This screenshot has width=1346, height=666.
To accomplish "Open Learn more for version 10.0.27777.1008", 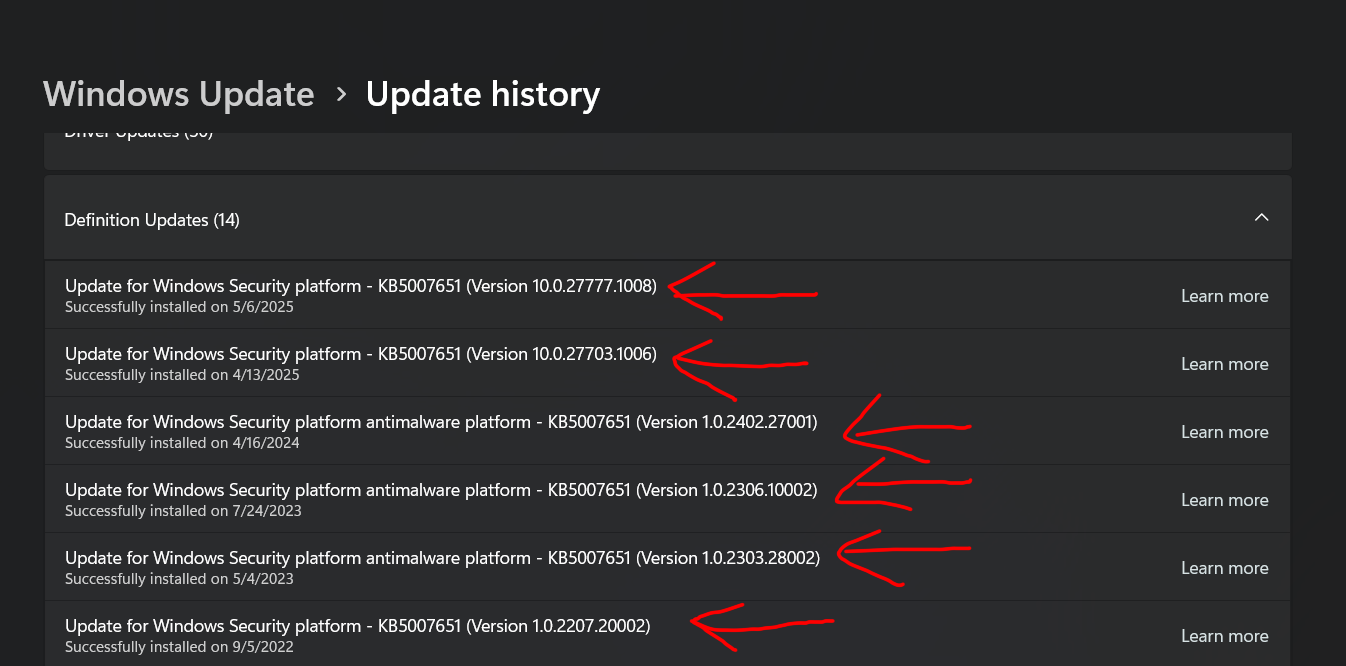I will pos(1224,296).
